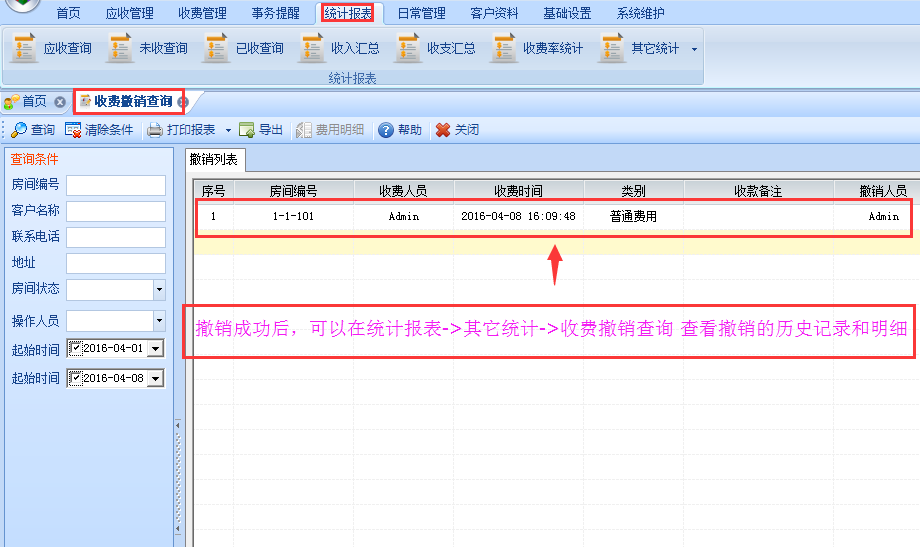Open the 应收查询 report icon

click(x=23, y=48)
